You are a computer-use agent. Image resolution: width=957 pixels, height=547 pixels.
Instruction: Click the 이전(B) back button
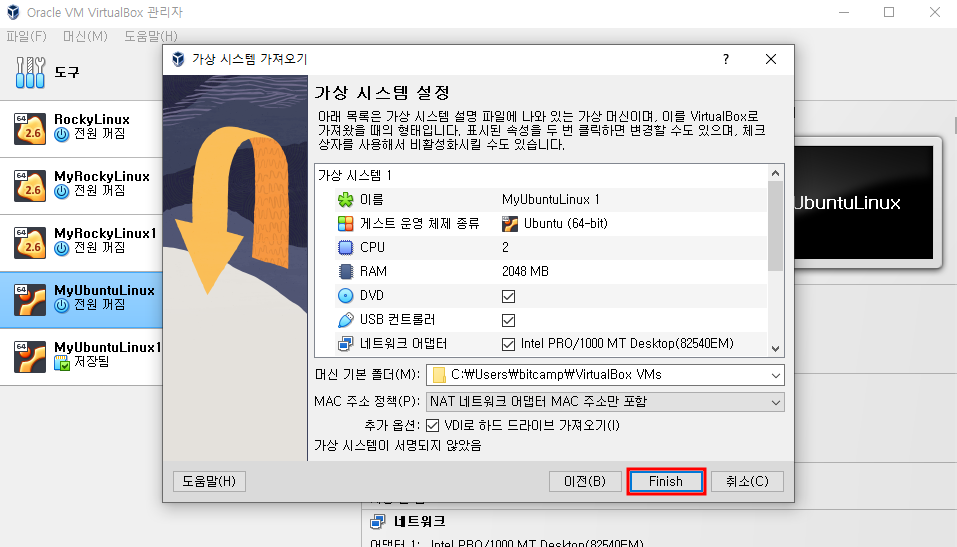(585, 481)
